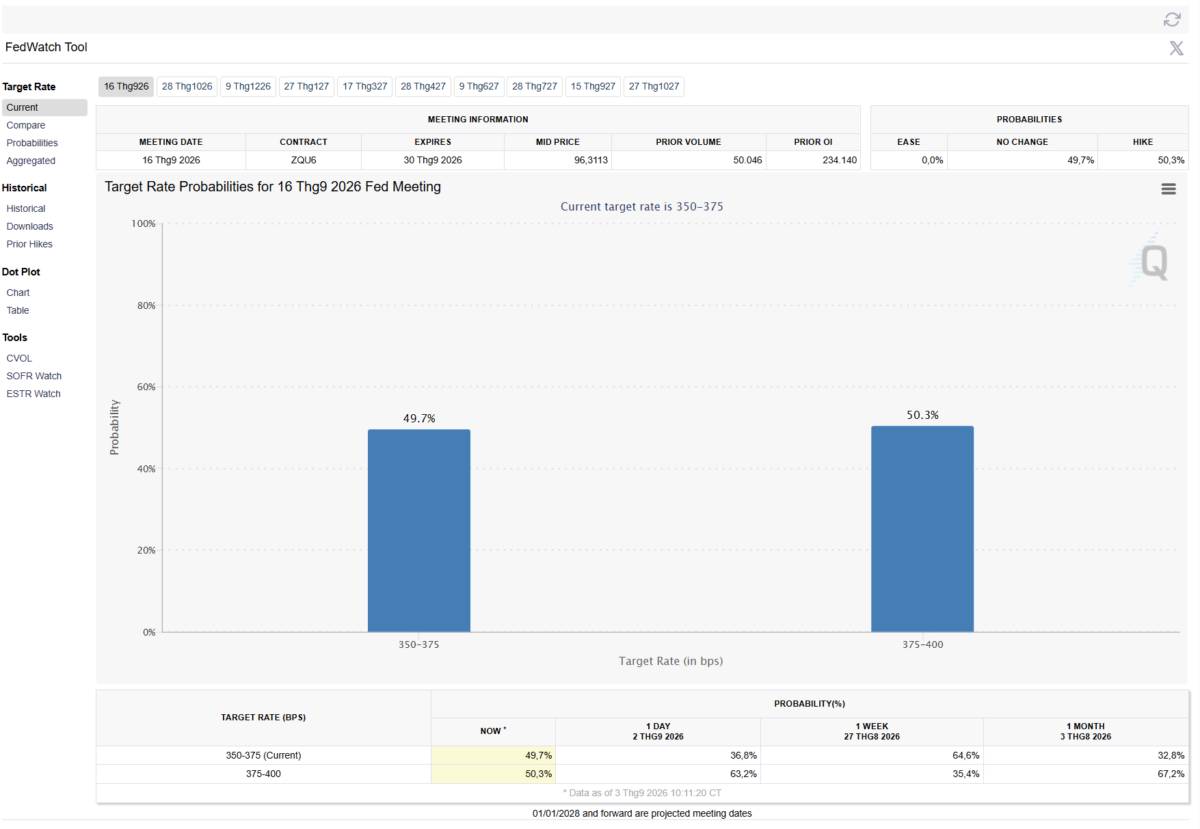Select the 9 Thg1226 meeting tab
This screenshot has width=1200, height=829.
click(x=248, y=87)
